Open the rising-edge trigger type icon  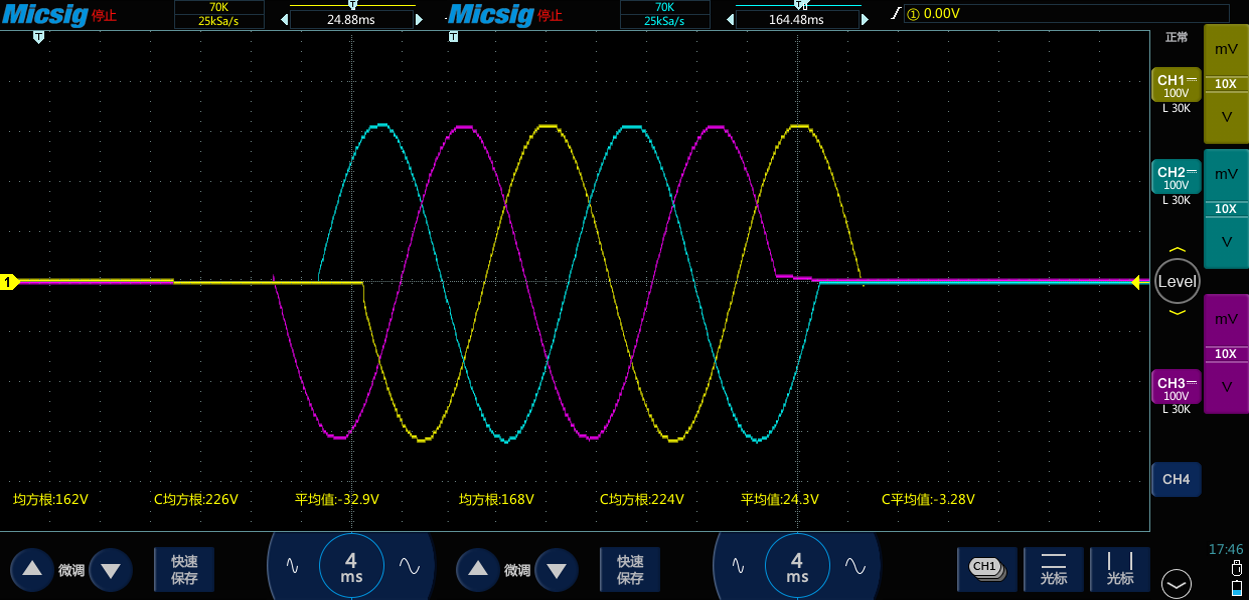896,13
